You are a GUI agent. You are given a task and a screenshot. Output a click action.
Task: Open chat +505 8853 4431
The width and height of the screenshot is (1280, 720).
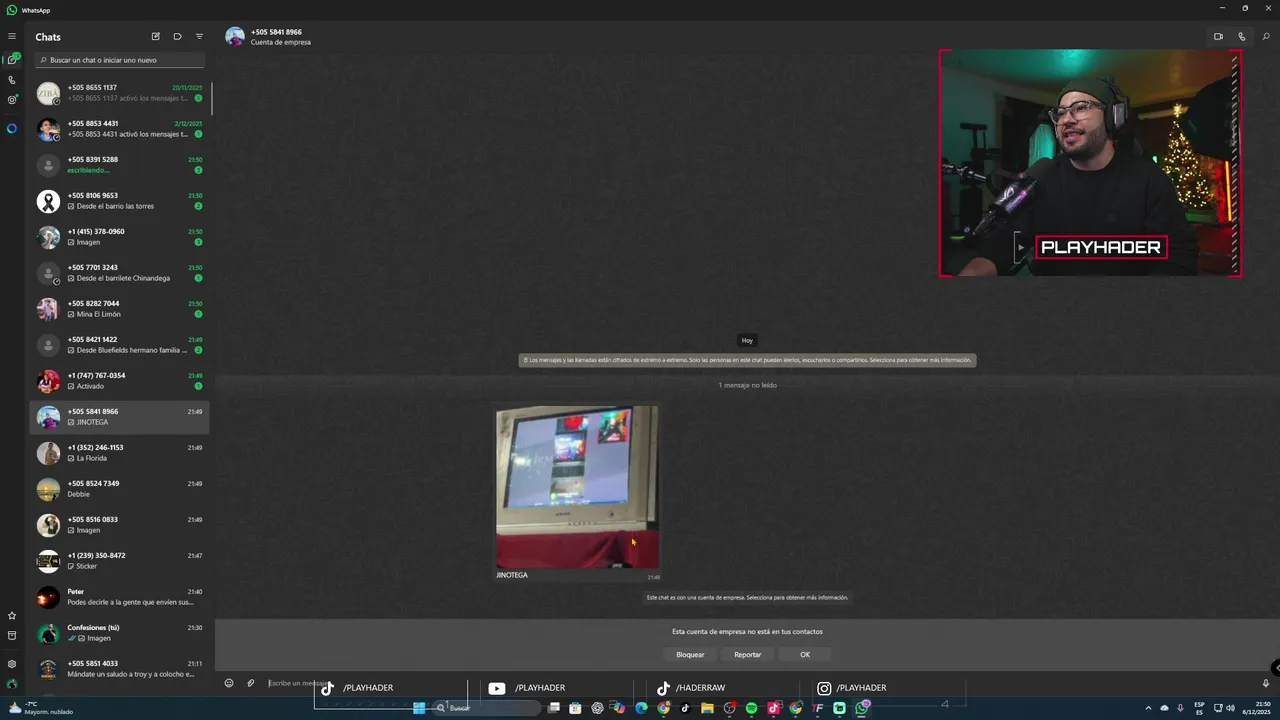(120, 129)
